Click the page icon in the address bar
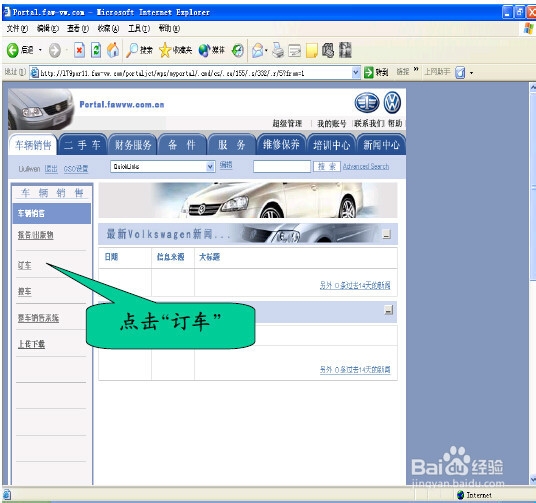Viewport: 536px width, 503px height. pyautogui.click(x=35, y=72)
